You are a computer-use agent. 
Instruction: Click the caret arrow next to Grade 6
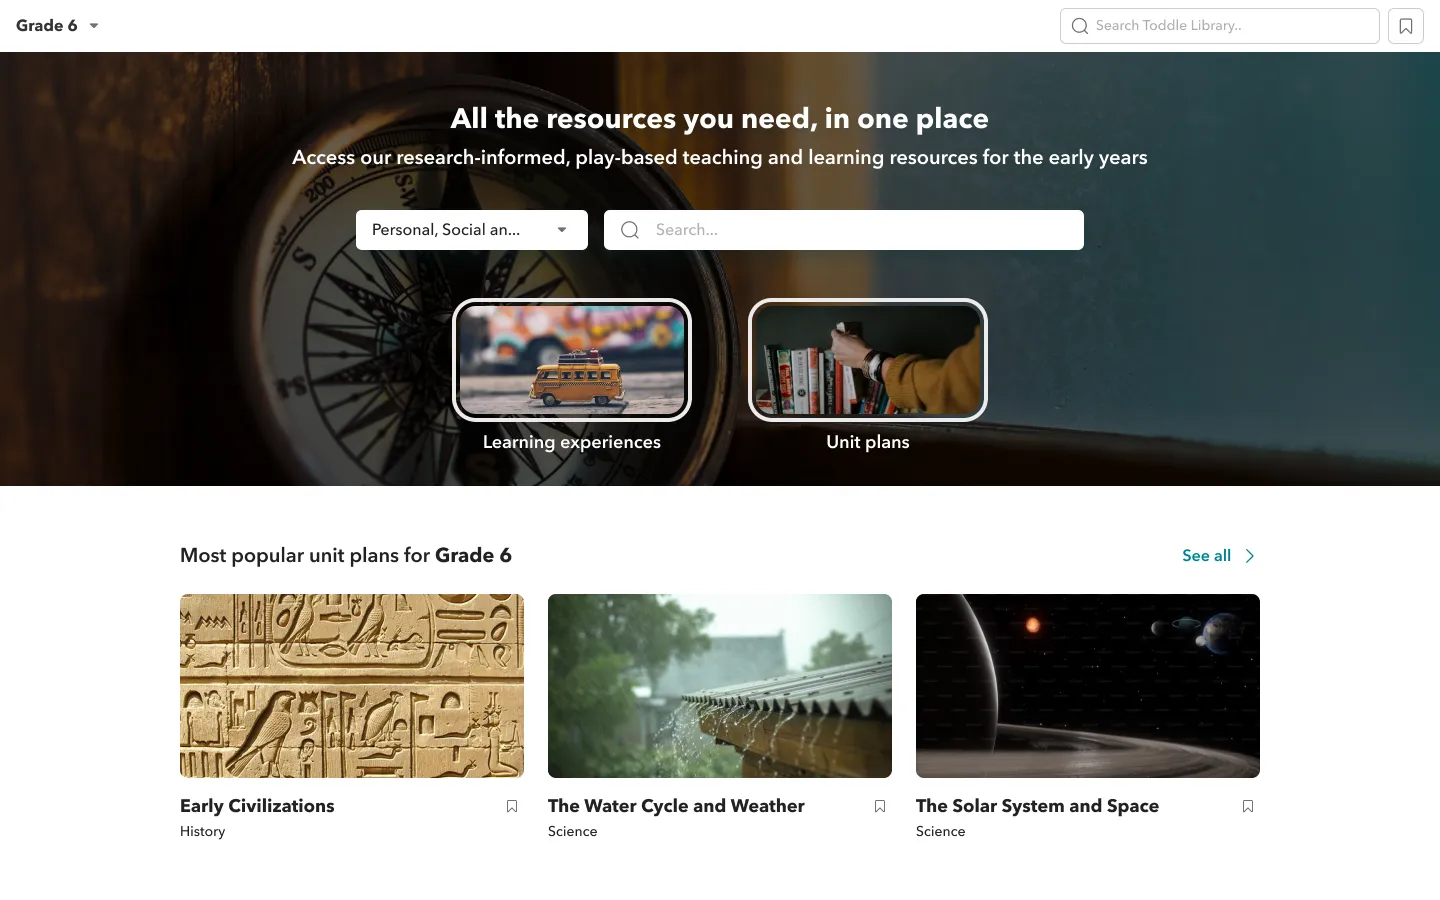coord(94,26)
